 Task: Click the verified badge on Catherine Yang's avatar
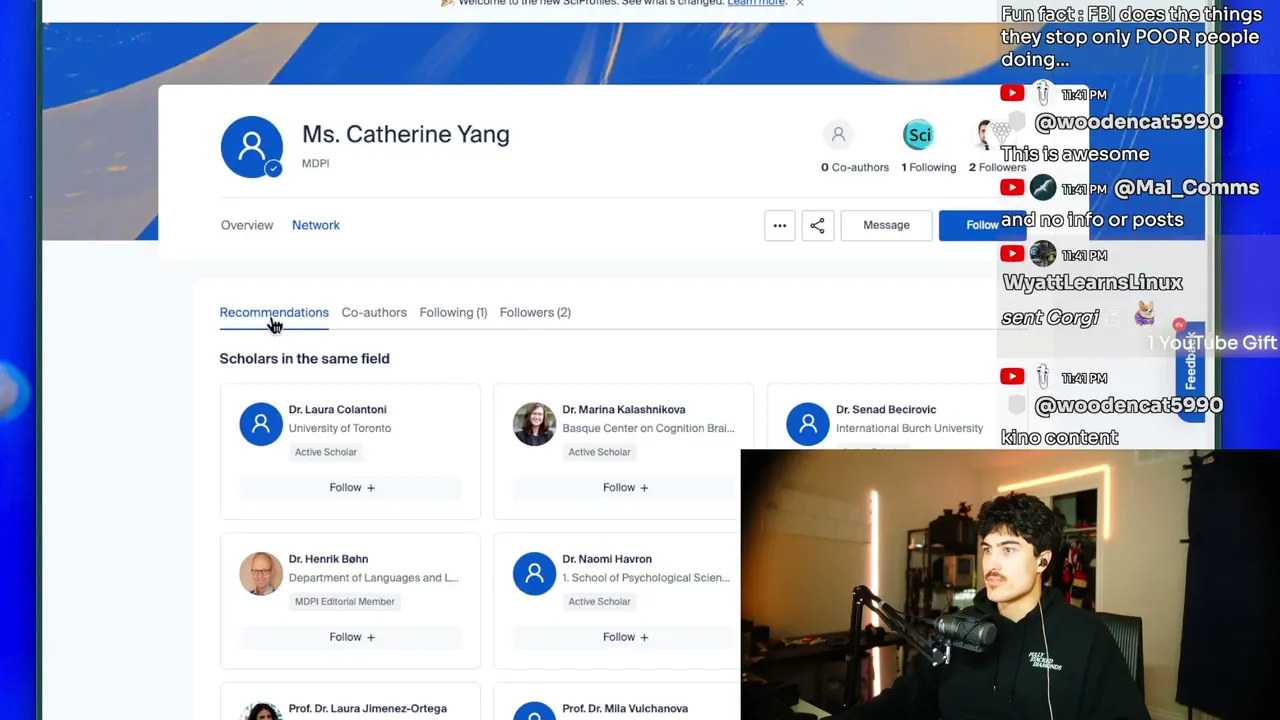coord(273,169)
